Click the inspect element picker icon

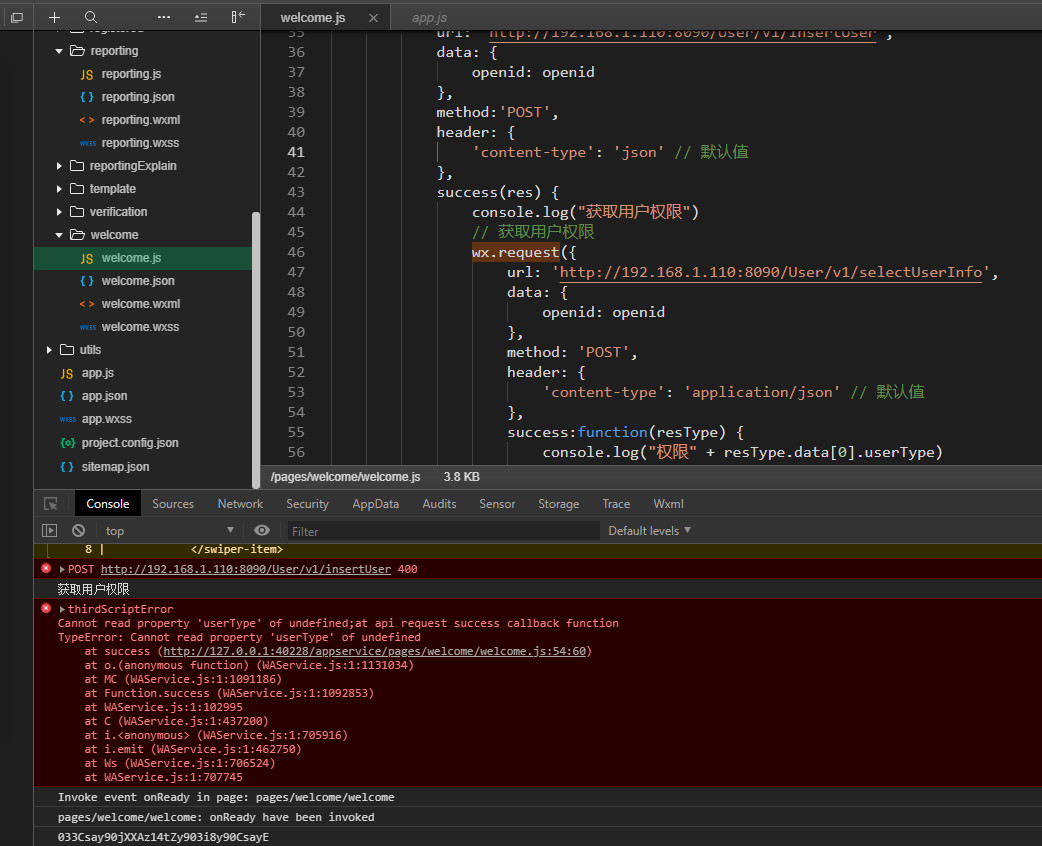tap(51, 504)
